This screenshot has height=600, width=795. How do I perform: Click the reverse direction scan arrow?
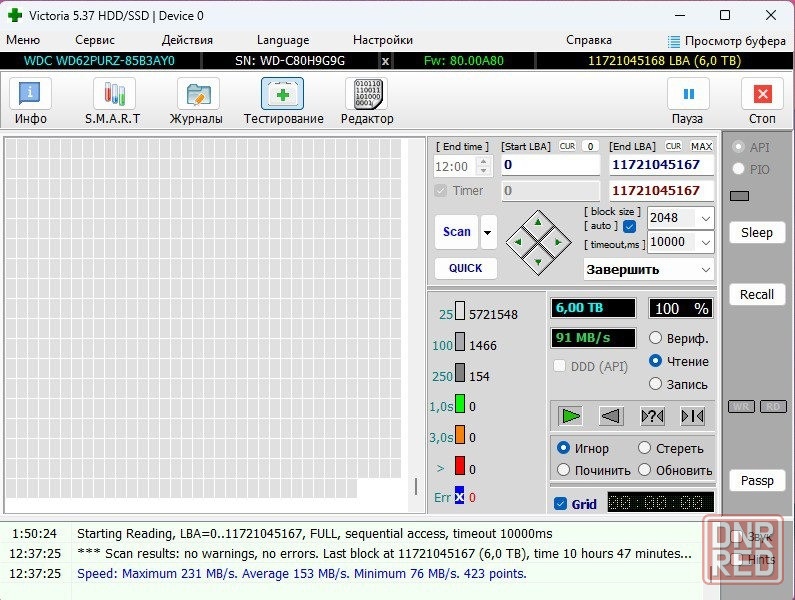click(x=610, y=416)
